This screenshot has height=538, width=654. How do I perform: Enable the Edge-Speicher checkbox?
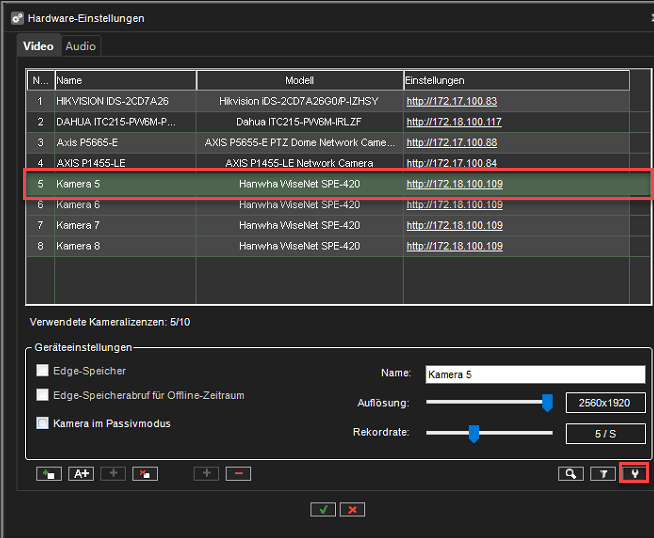coord(43,371)
